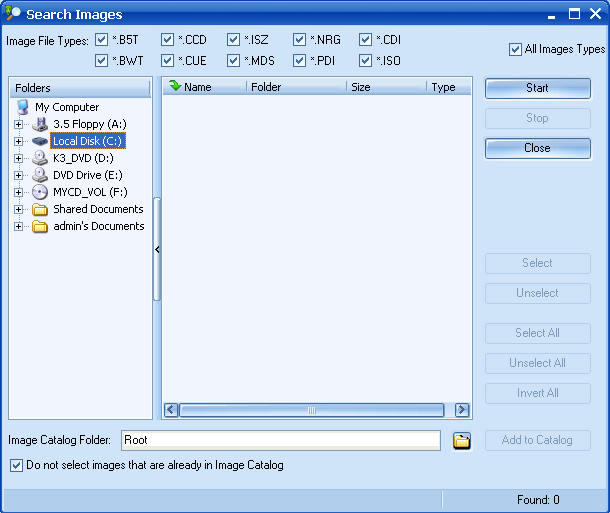Click the admin's Documents folder icon

pyautogui.click(x=40, y=226)
